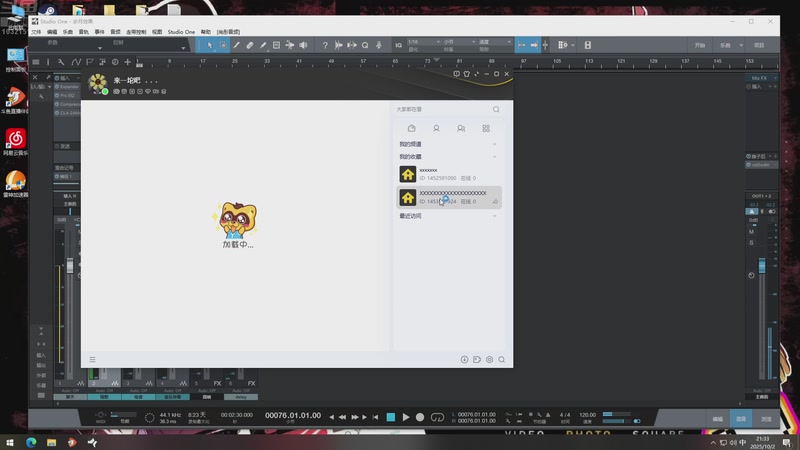Select the Bend tool in Studio One toolbar
Screen dimensions: 800x450
[x=289, y=45]
